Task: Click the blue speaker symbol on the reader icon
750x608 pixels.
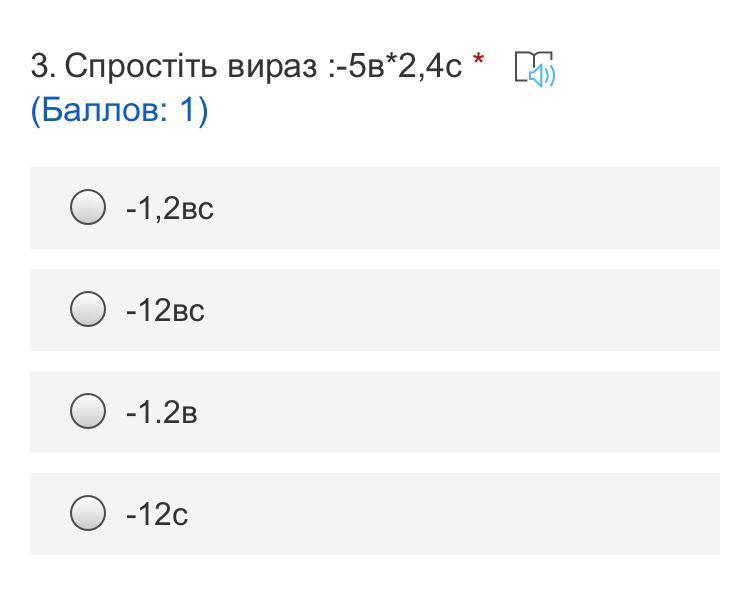Action: [x=543, y=76]
